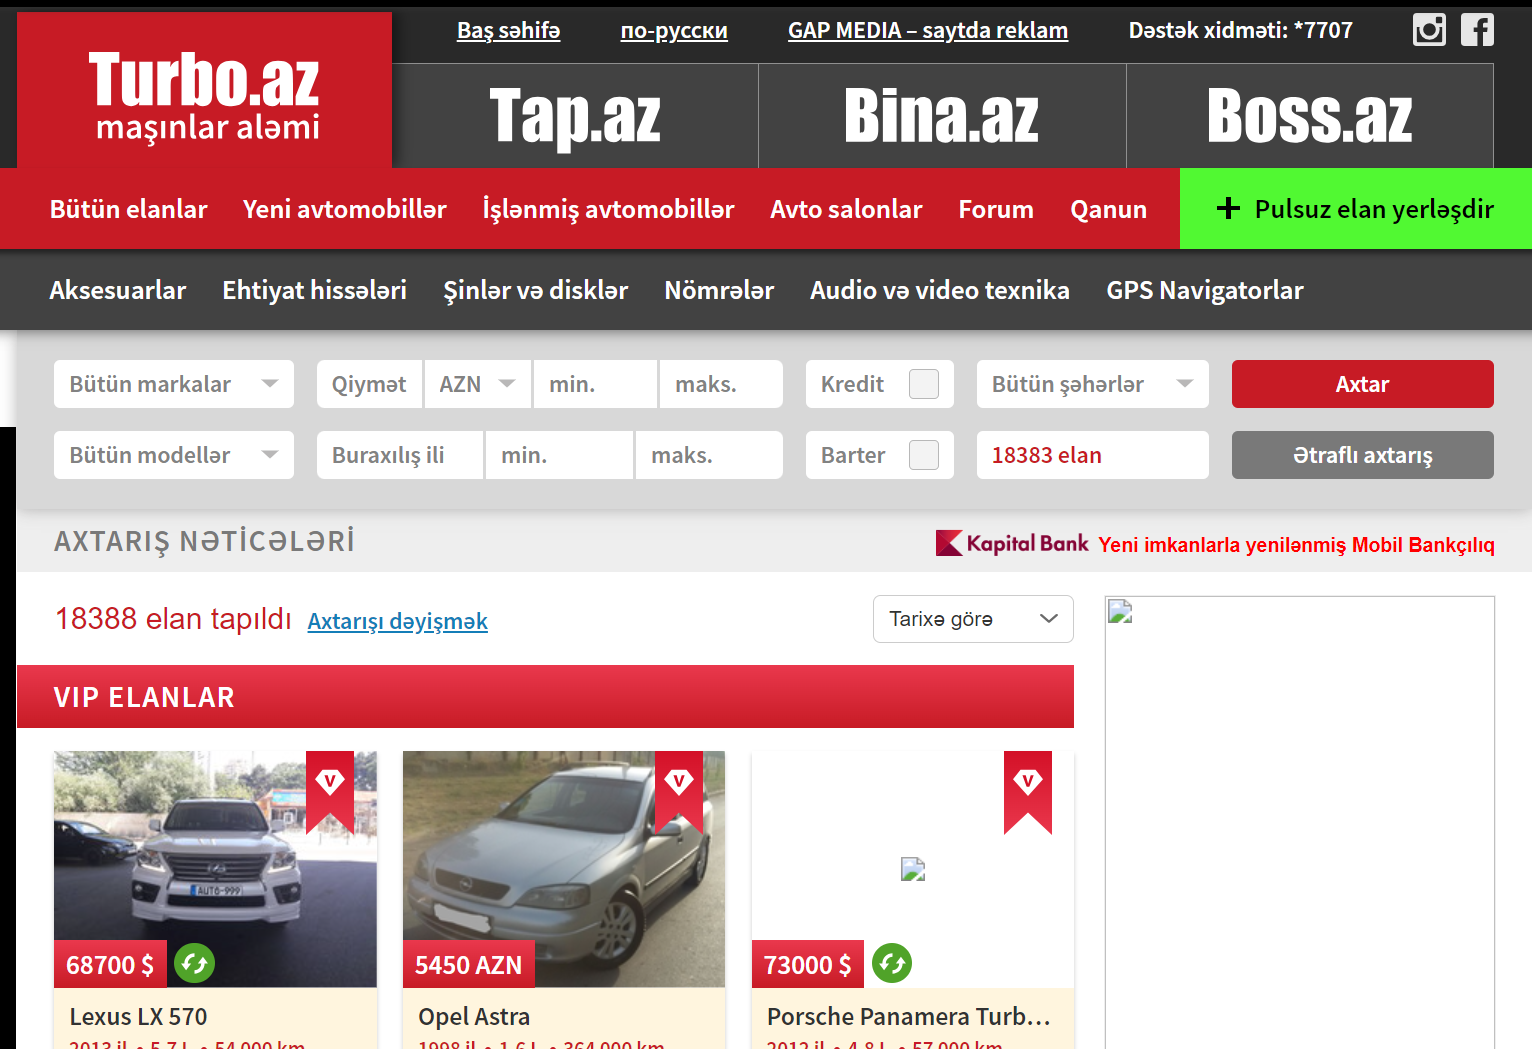
Task: Click the 73000 $ price tag
Action: coord(808,964)
